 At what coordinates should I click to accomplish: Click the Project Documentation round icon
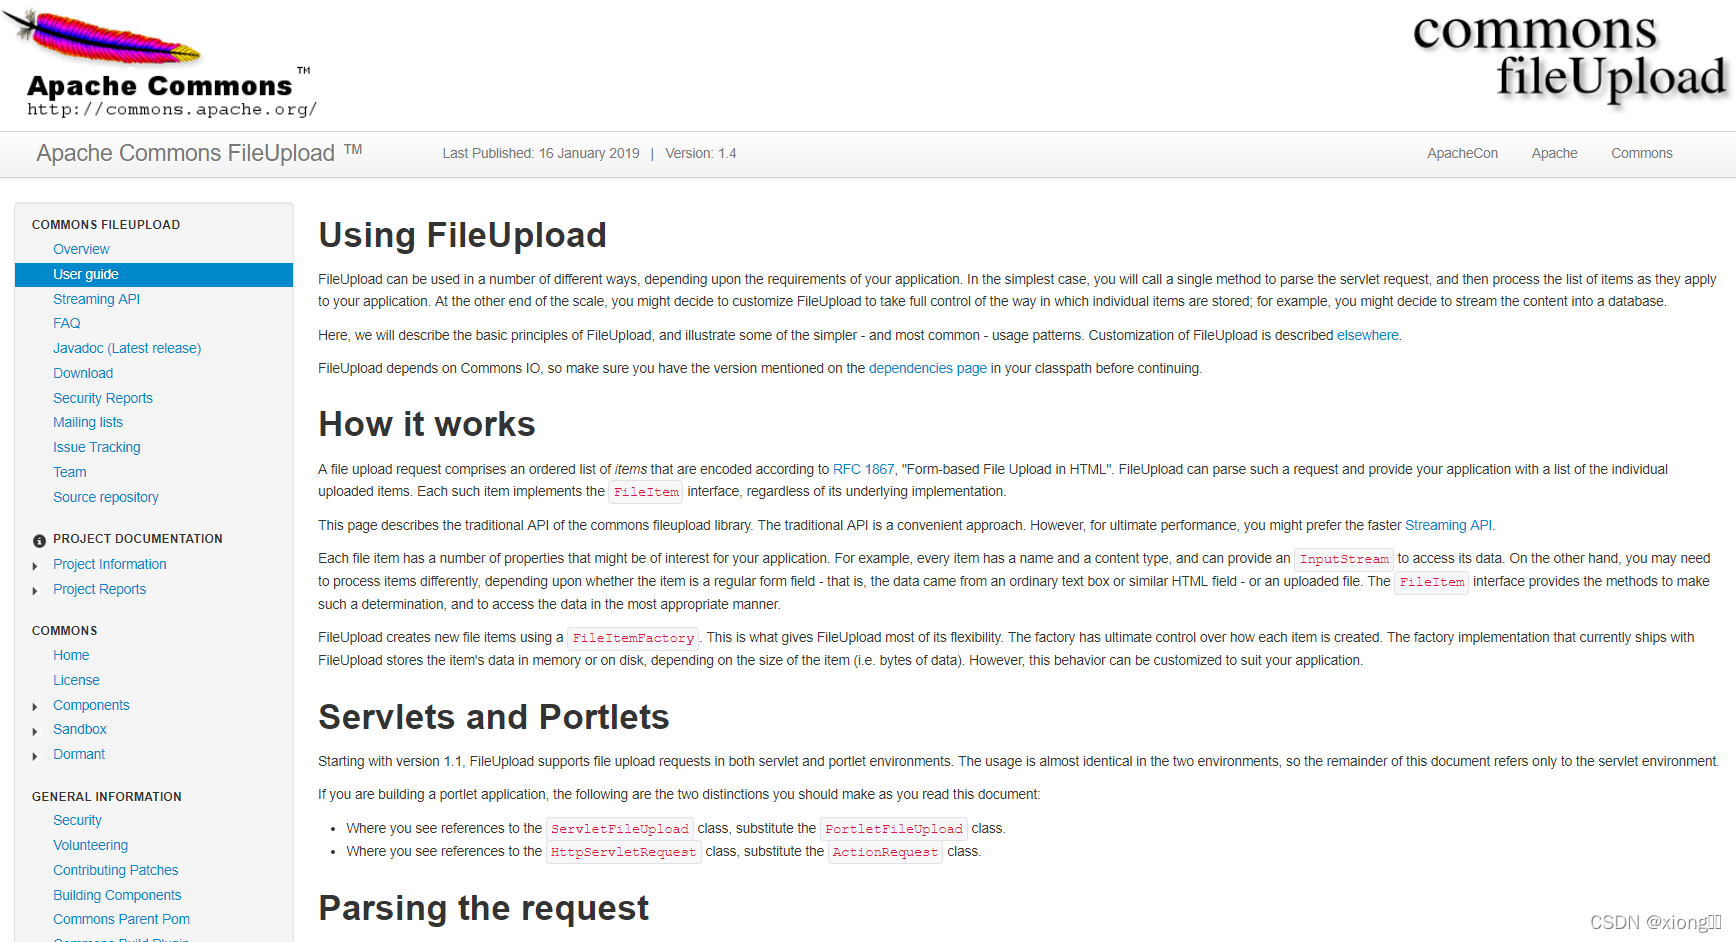pyautogui.click(x=39, y=540)
